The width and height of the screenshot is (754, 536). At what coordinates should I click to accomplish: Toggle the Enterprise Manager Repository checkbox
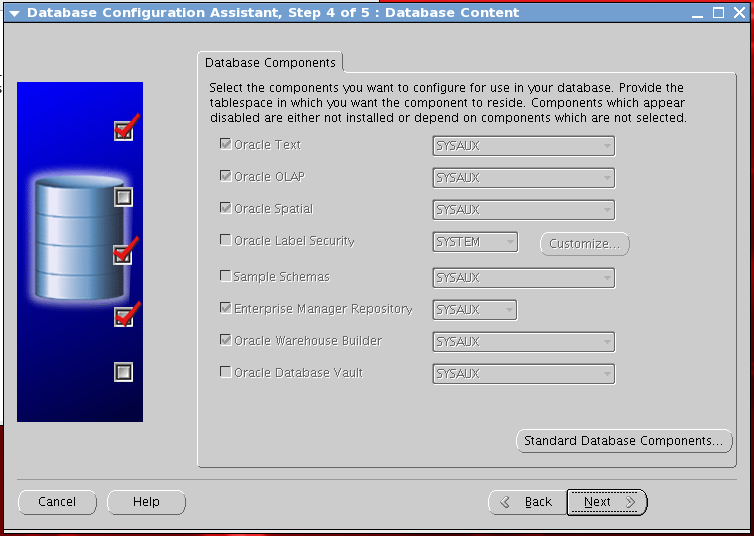226,308
